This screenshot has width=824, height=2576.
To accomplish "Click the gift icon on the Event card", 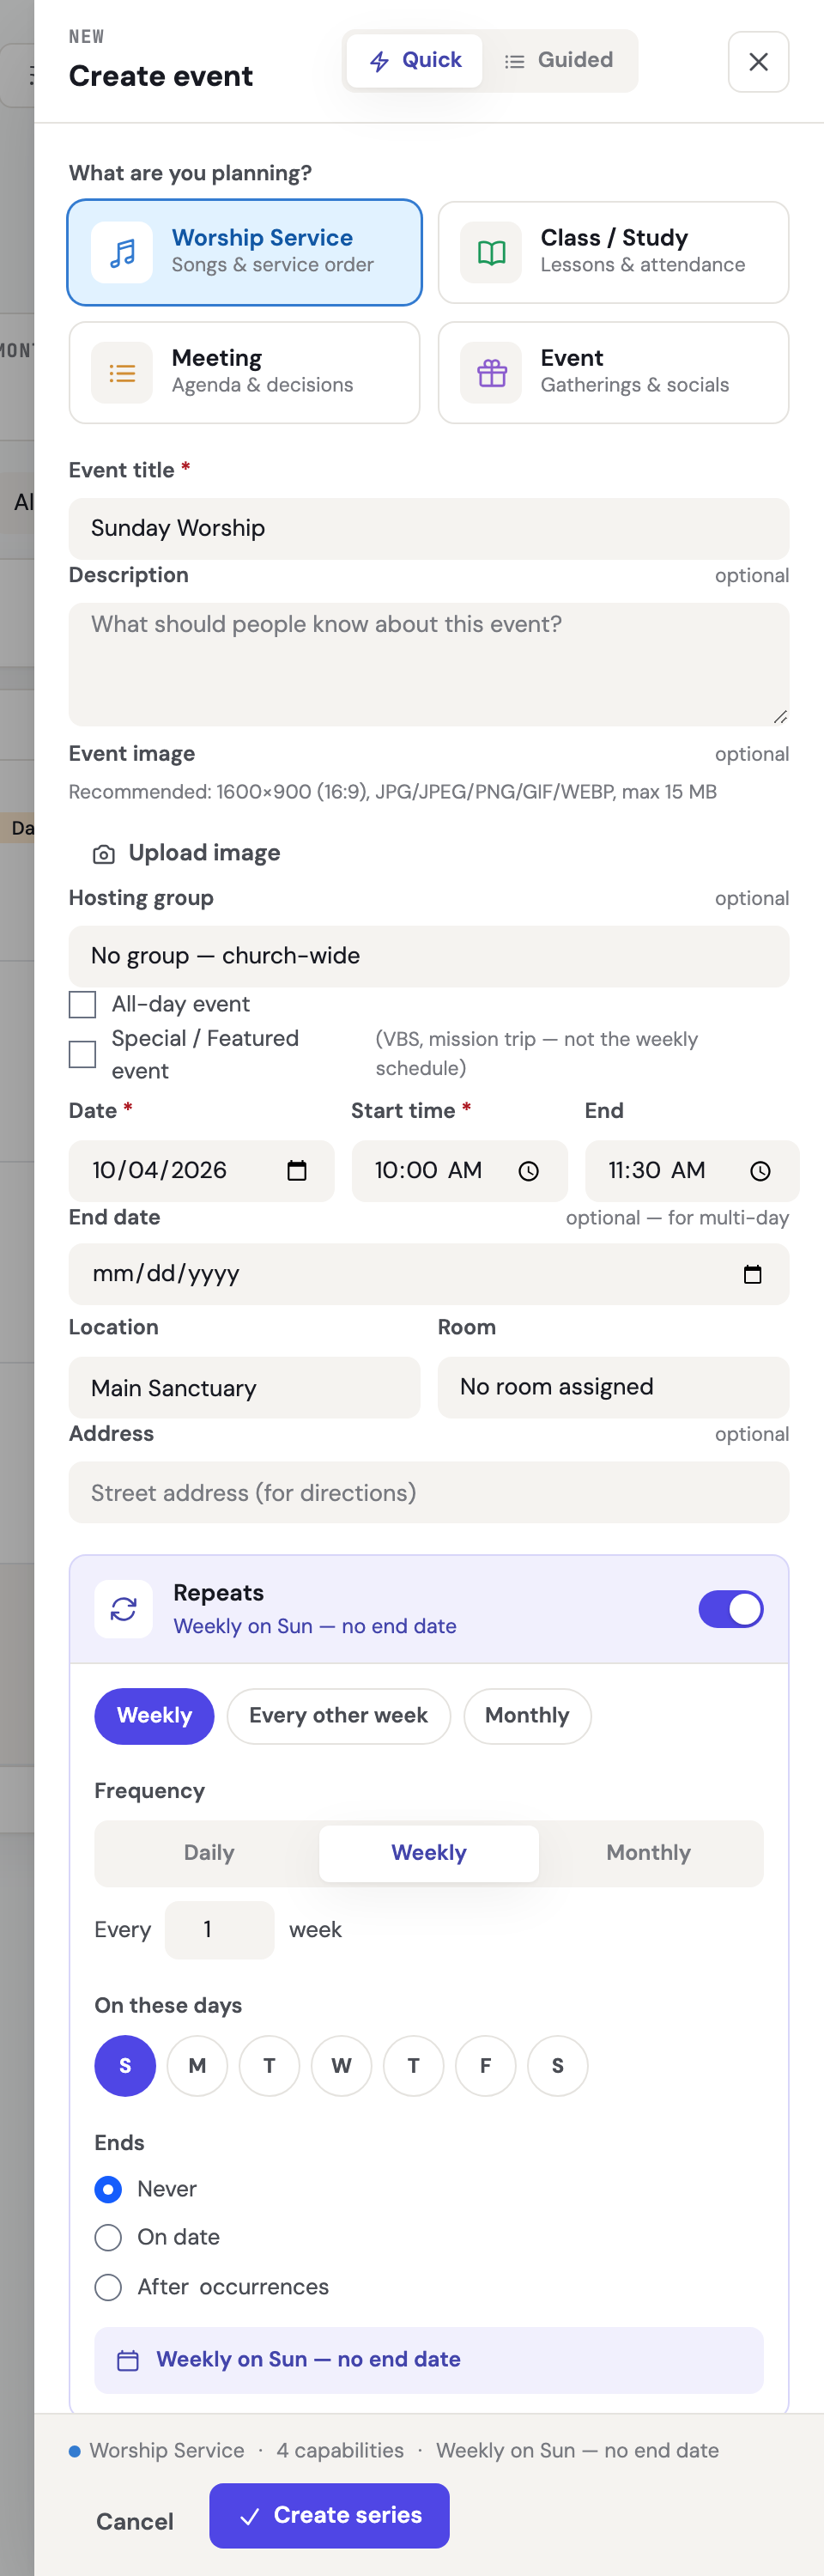I will click(x=491, y=373).
